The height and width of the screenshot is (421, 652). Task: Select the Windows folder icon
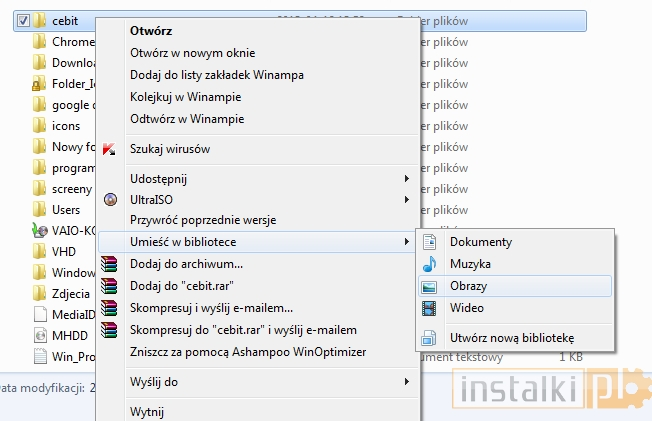[x=39, y=272]
